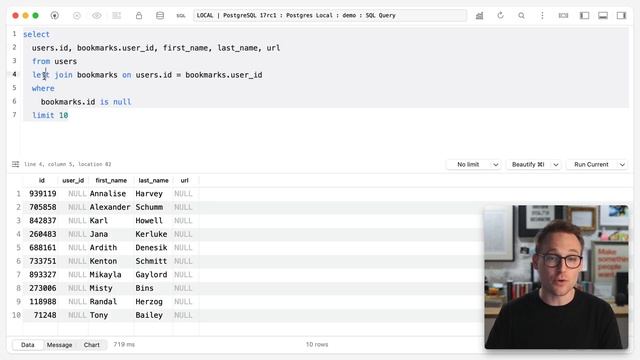
Task: Click the greyed-out circle icon next to the eye
Action: 77,16
